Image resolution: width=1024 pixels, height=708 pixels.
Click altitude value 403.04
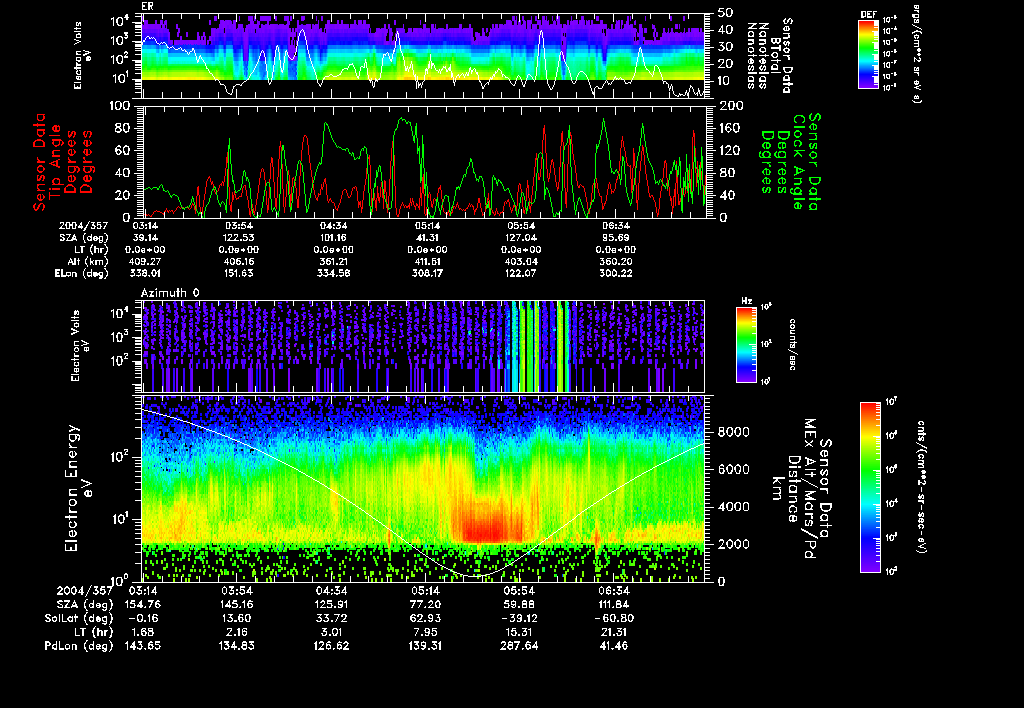(x=520, y=261)
